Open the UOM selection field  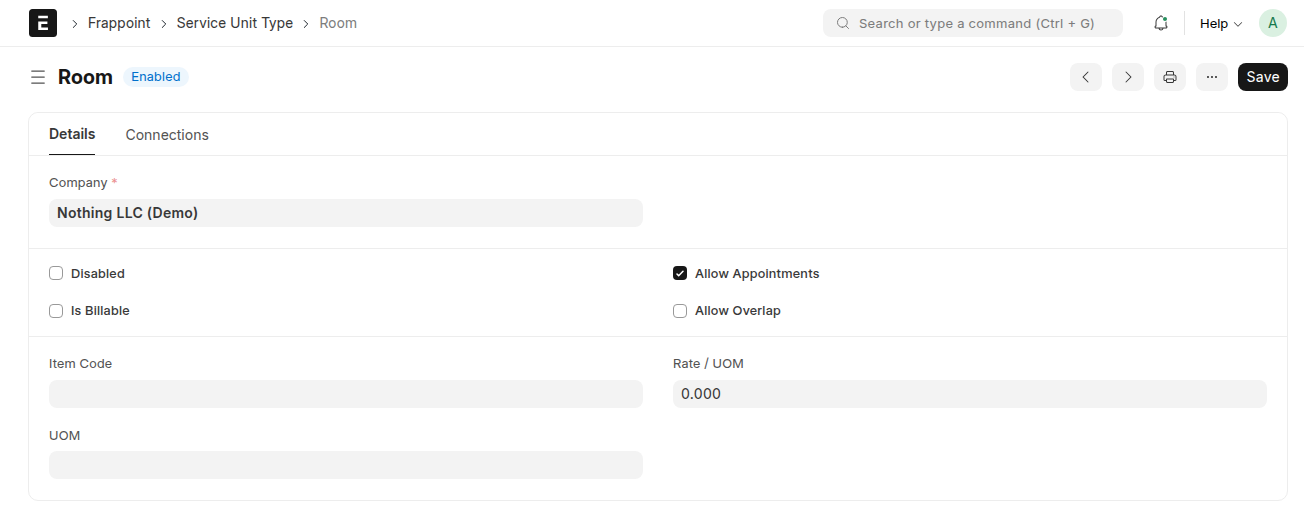point(345,465)
